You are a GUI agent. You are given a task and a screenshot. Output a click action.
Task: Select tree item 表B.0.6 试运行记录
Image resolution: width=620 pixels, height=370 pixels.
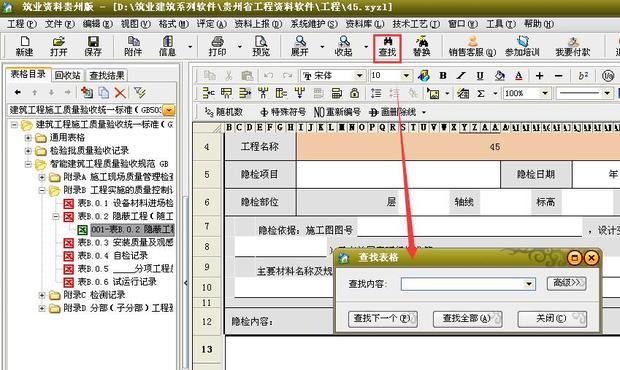(x=117, y=282)
